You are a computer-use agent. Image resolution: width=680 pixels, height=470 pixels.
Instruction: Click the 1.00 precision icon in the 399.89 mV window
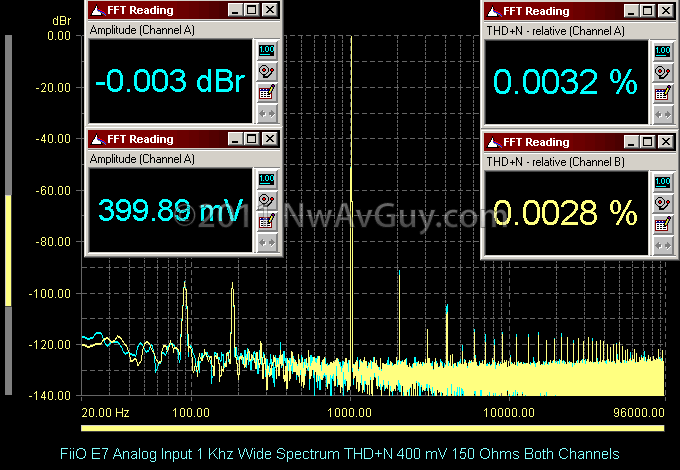[267, 179]
